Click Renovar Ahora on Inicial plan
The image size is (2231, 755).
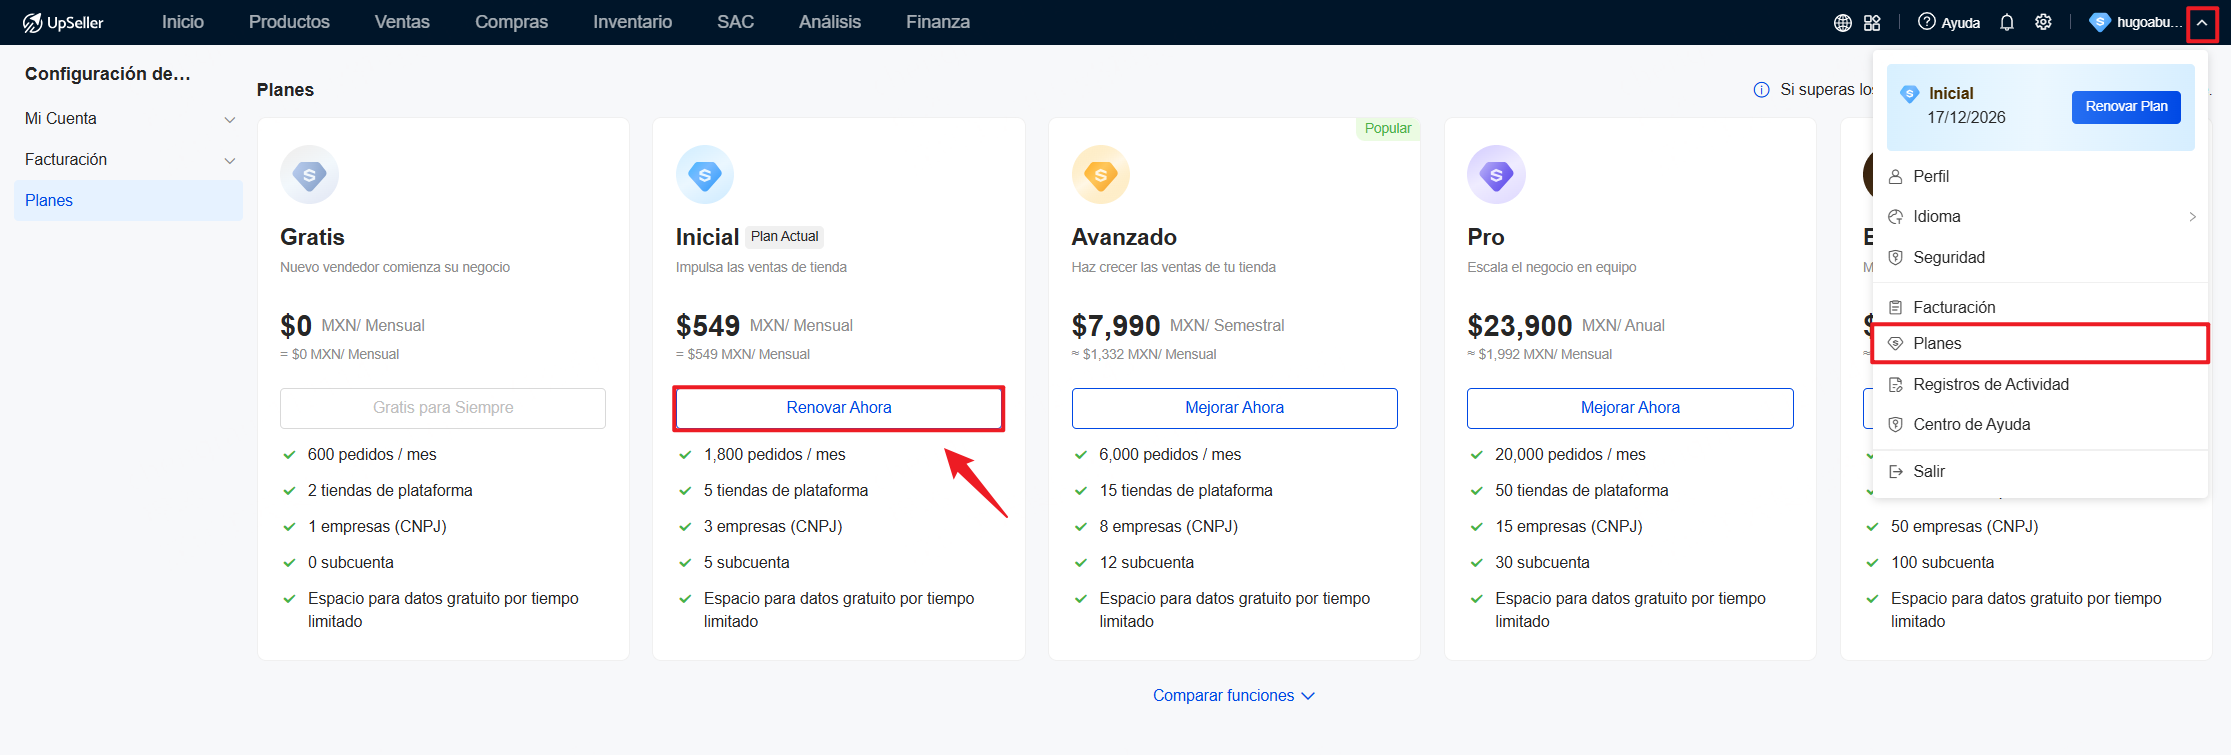839,408
